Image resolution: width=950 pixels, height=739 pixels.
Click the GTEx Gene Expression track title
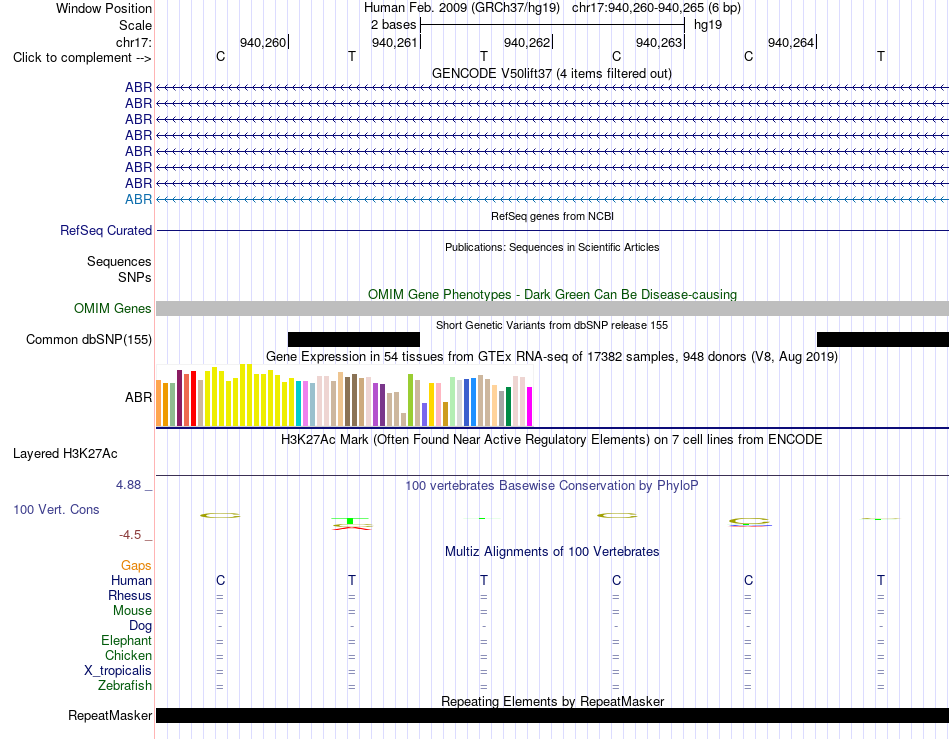coord(552,356)
